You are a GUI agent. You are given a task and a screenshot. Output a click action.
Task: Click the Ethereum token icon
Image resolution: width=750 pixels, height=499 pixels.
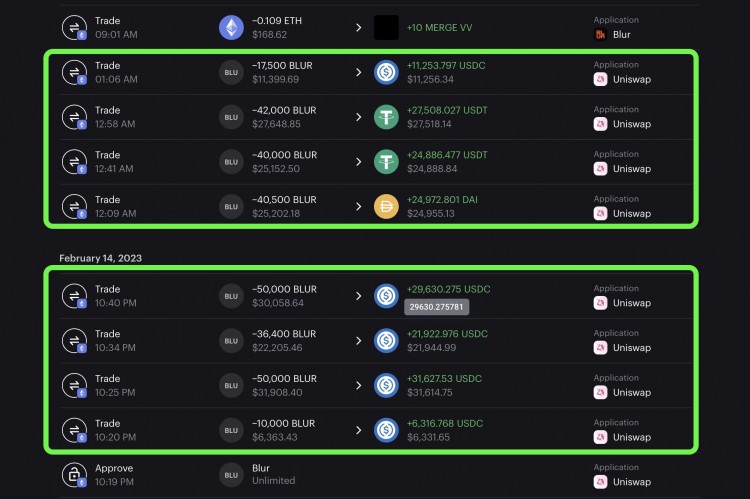coord(231,27)
